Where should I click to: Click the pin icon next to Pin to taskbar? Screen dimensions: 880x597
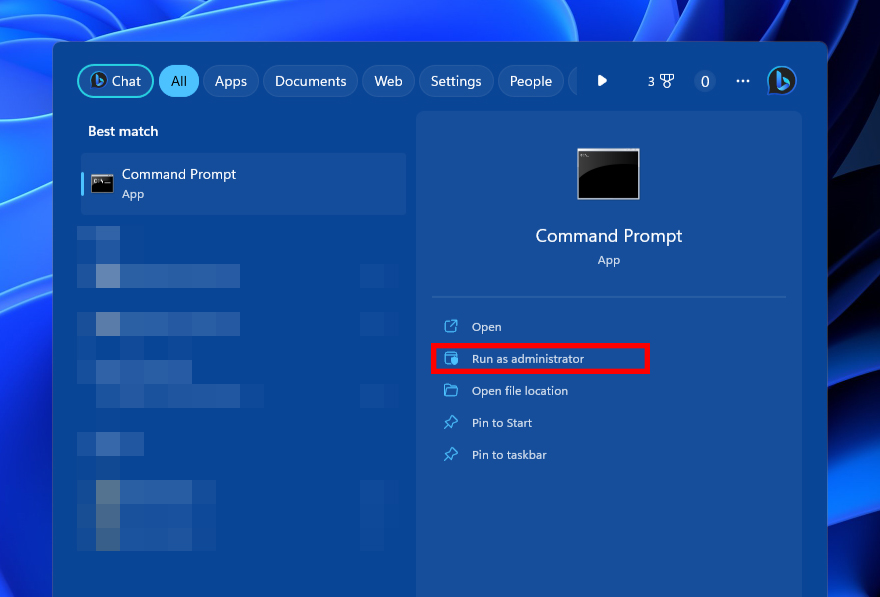pyautogui.click(x=451, y=455)
